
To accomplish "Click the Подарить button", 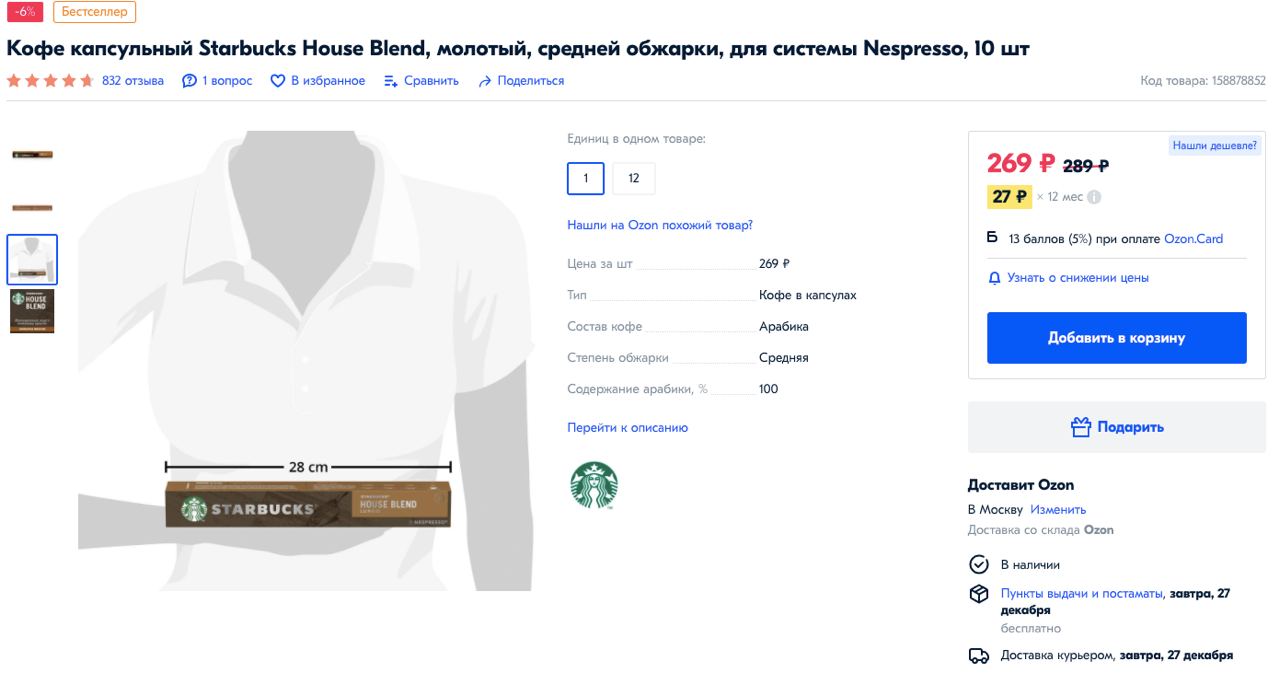I will pyautogui.click(x=1116, y=427).
